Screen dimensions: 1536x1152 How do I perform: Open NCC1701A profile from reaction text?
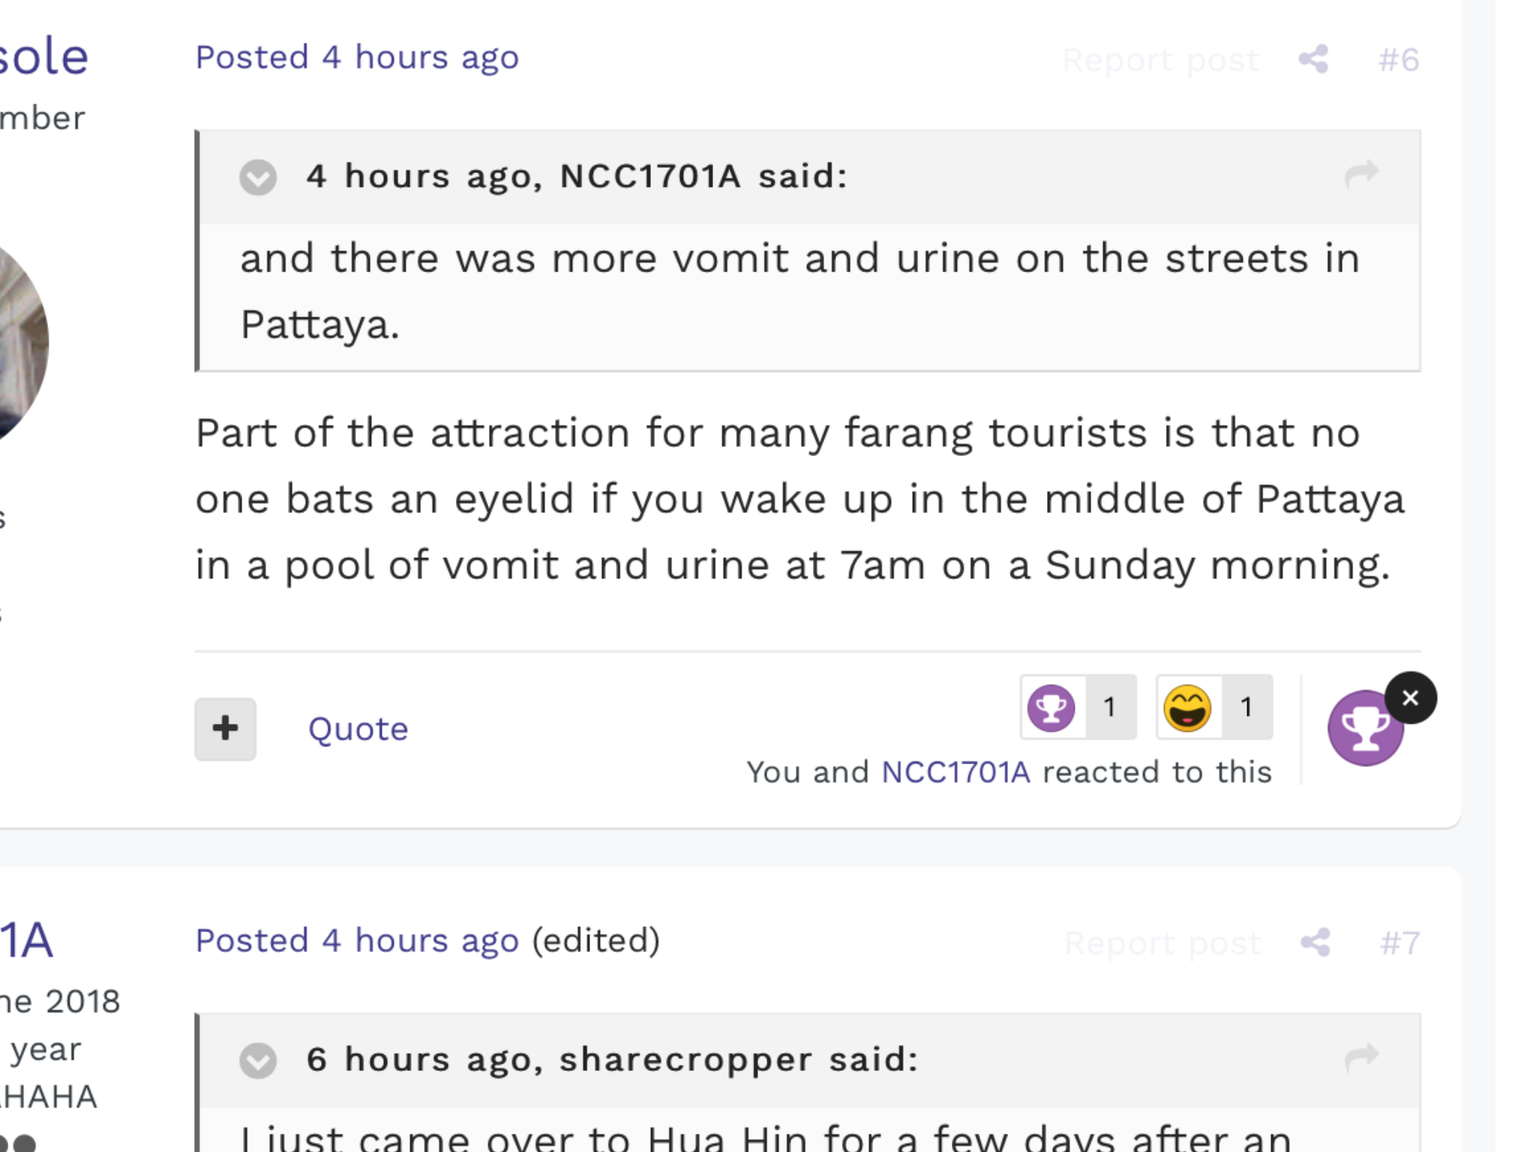pyautogui.click(x=955, y=772)
